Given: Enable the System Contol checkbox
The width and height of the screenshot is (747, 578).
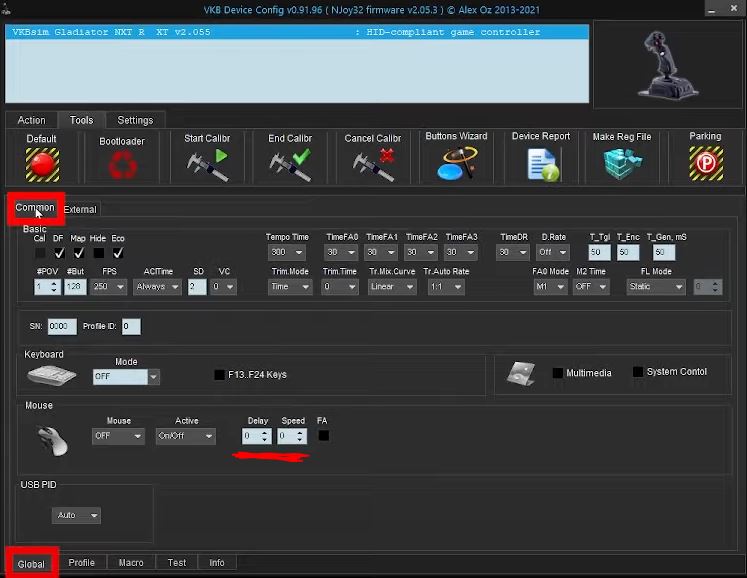Looking at the screenshot, I should point(637,372).
